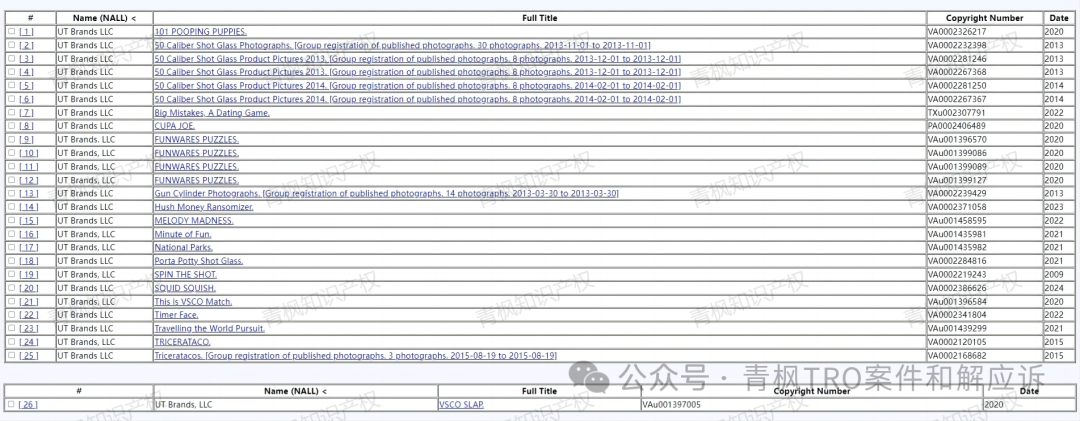This screenshot has height=421, width=1080.
Task: Select copyright number VA0002326217
Action: click(957, 32)
